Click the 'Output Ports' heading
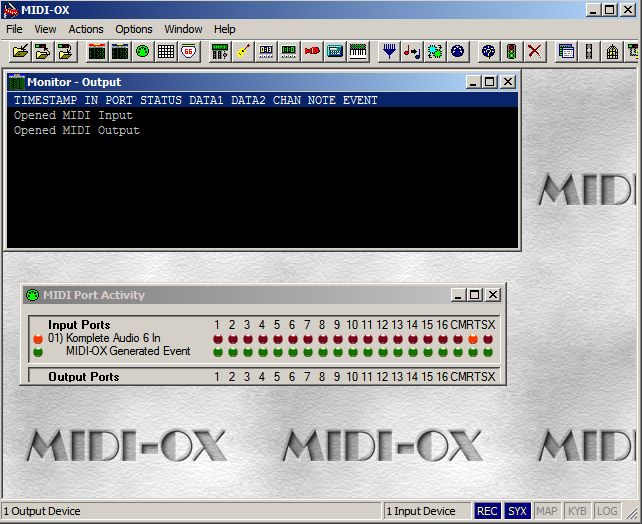Screen dimensions: 642x524 coord(84,377)
